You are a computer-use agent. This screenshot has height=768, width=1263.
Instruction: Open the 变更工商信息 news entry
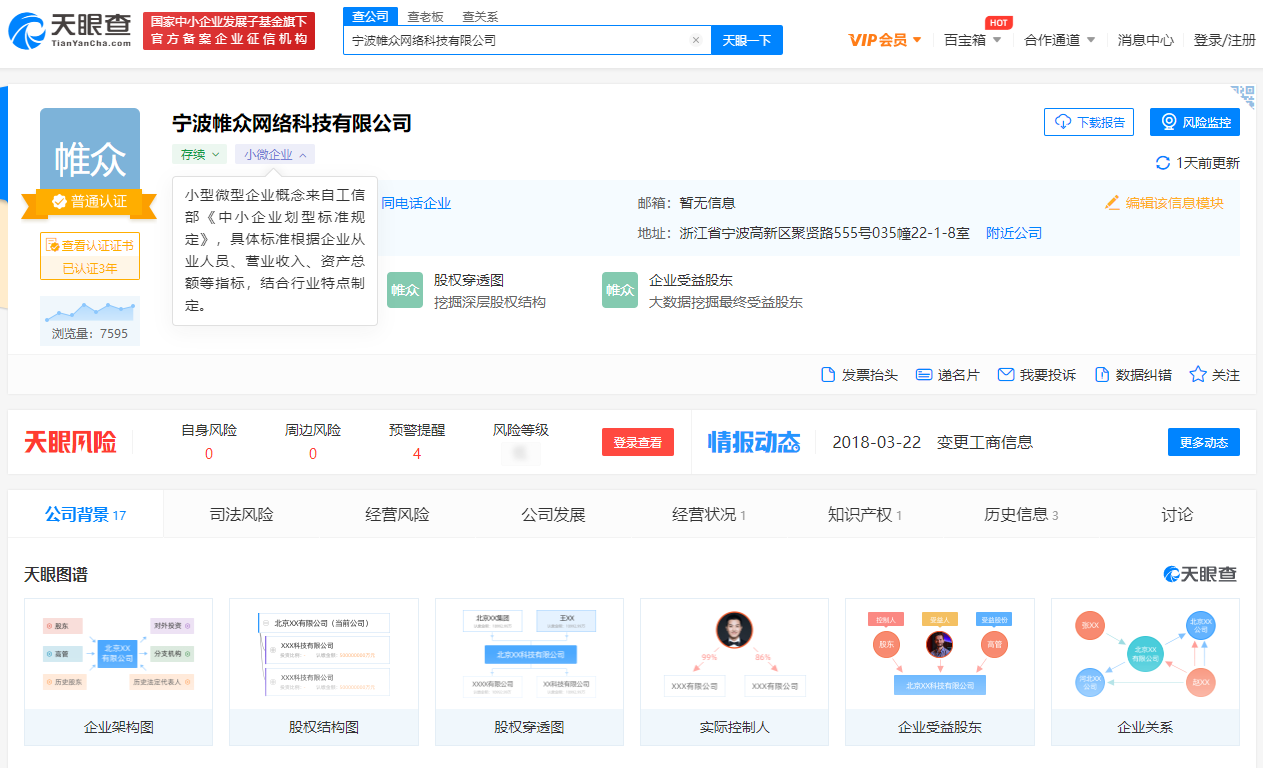[x=985, y=442]
